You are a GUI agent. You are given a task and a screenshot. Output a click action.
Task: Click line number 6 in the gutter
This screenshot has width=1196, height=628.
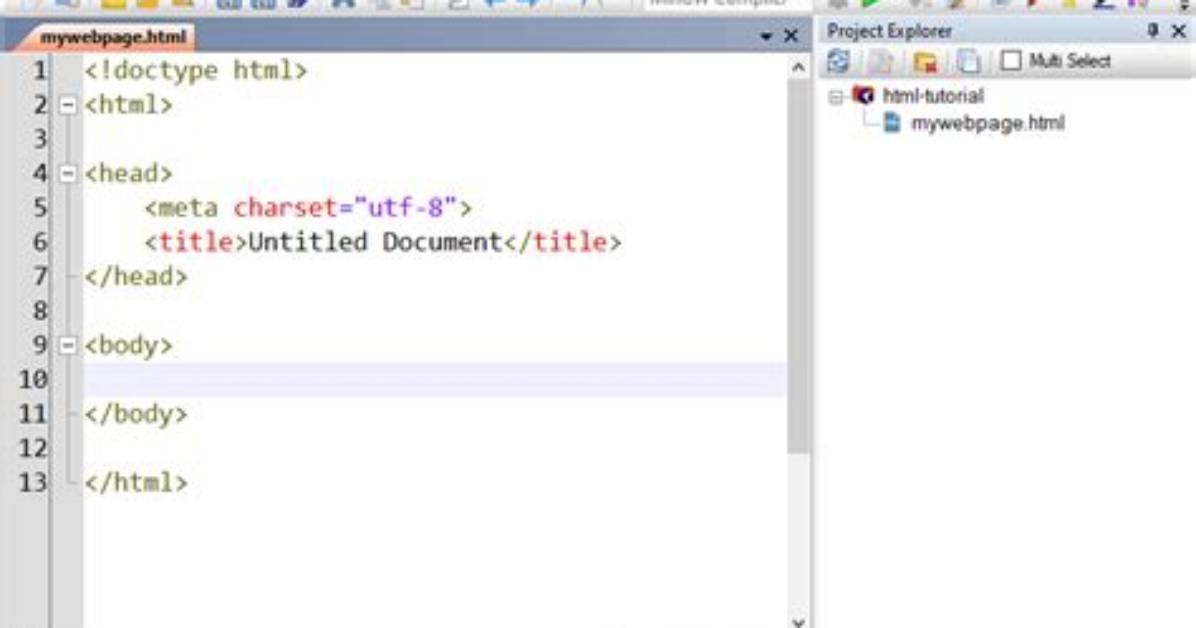[x=40, y=243]
